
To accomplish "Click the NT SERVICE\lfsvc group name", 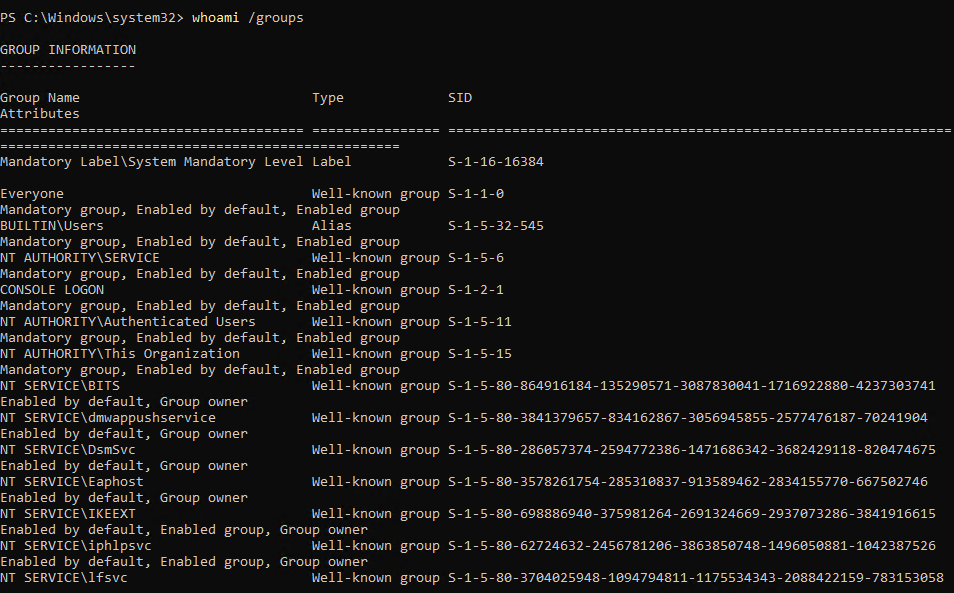I will tap(64, 578).
